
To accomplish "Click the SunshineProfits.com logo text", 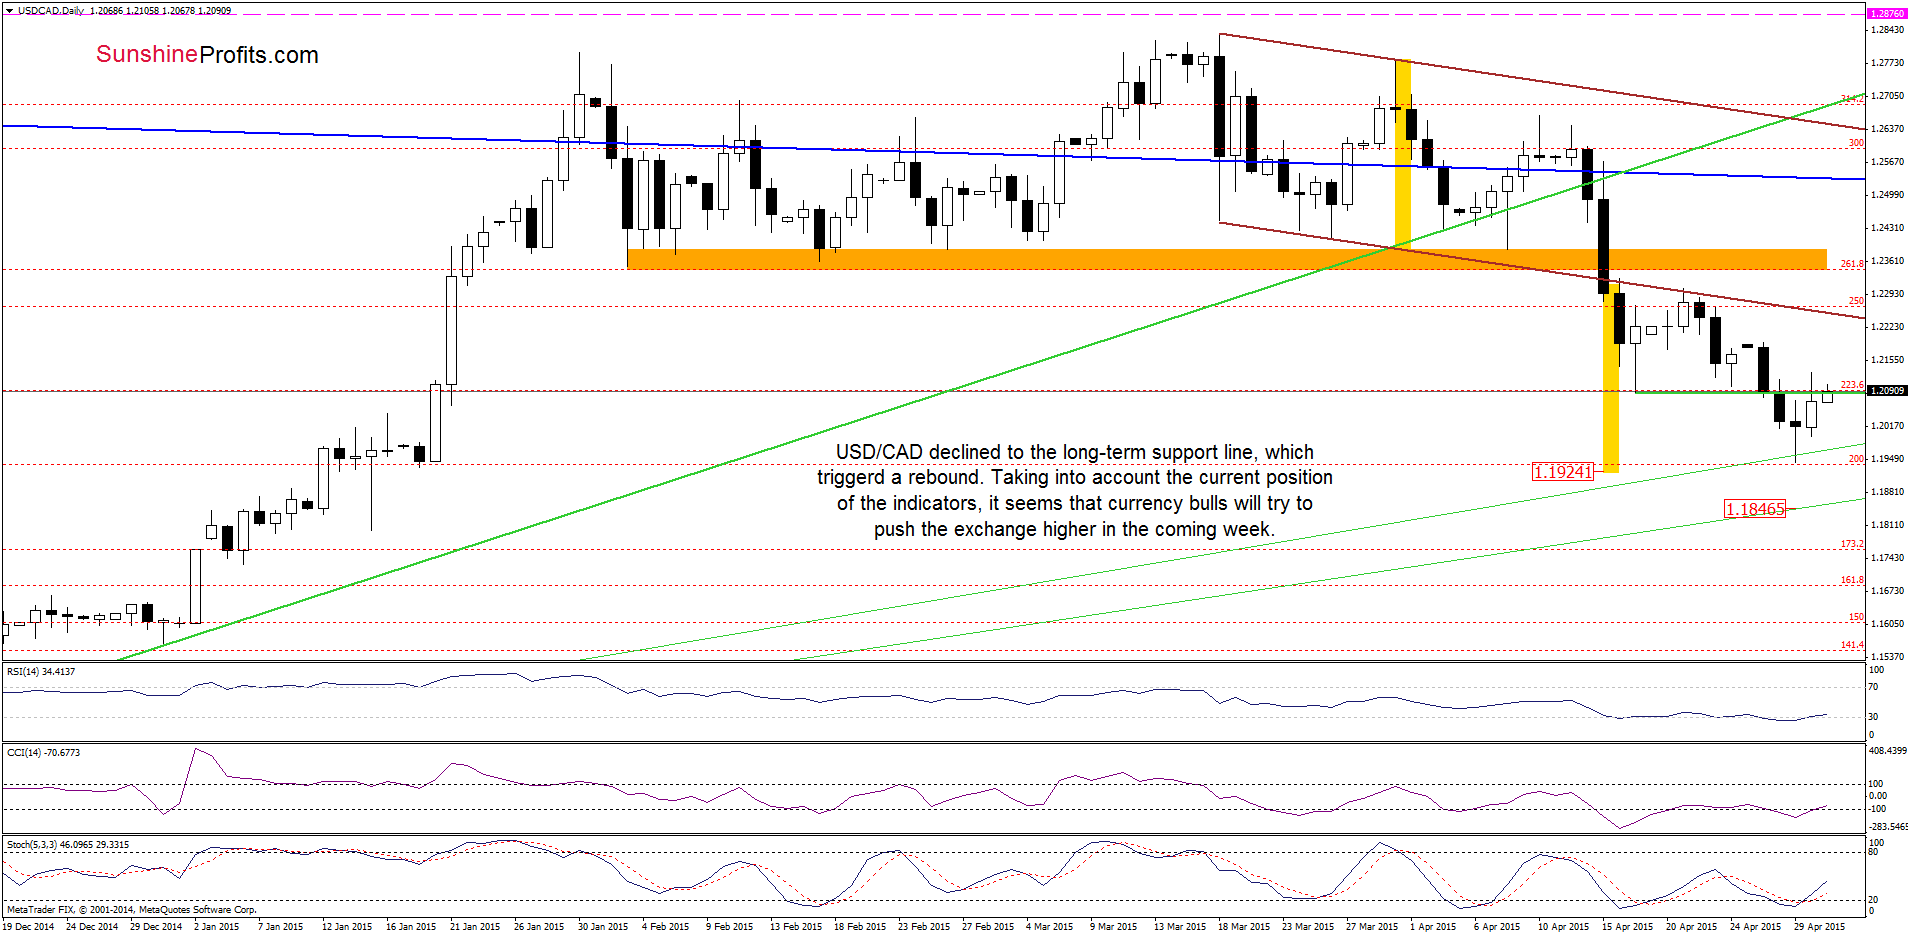I will [207, 55].
